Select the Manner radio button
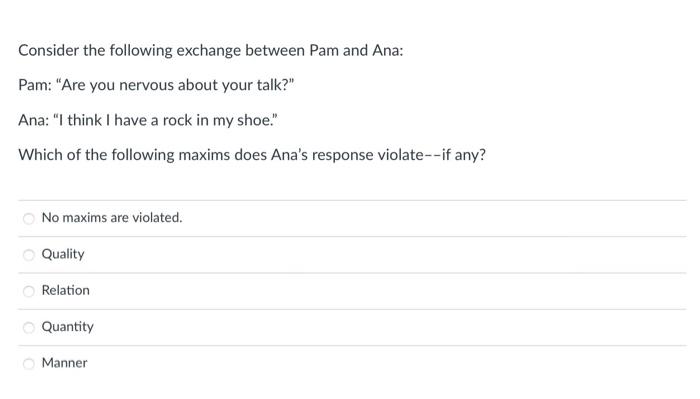The image size is (700, 399). click(29, 364)
